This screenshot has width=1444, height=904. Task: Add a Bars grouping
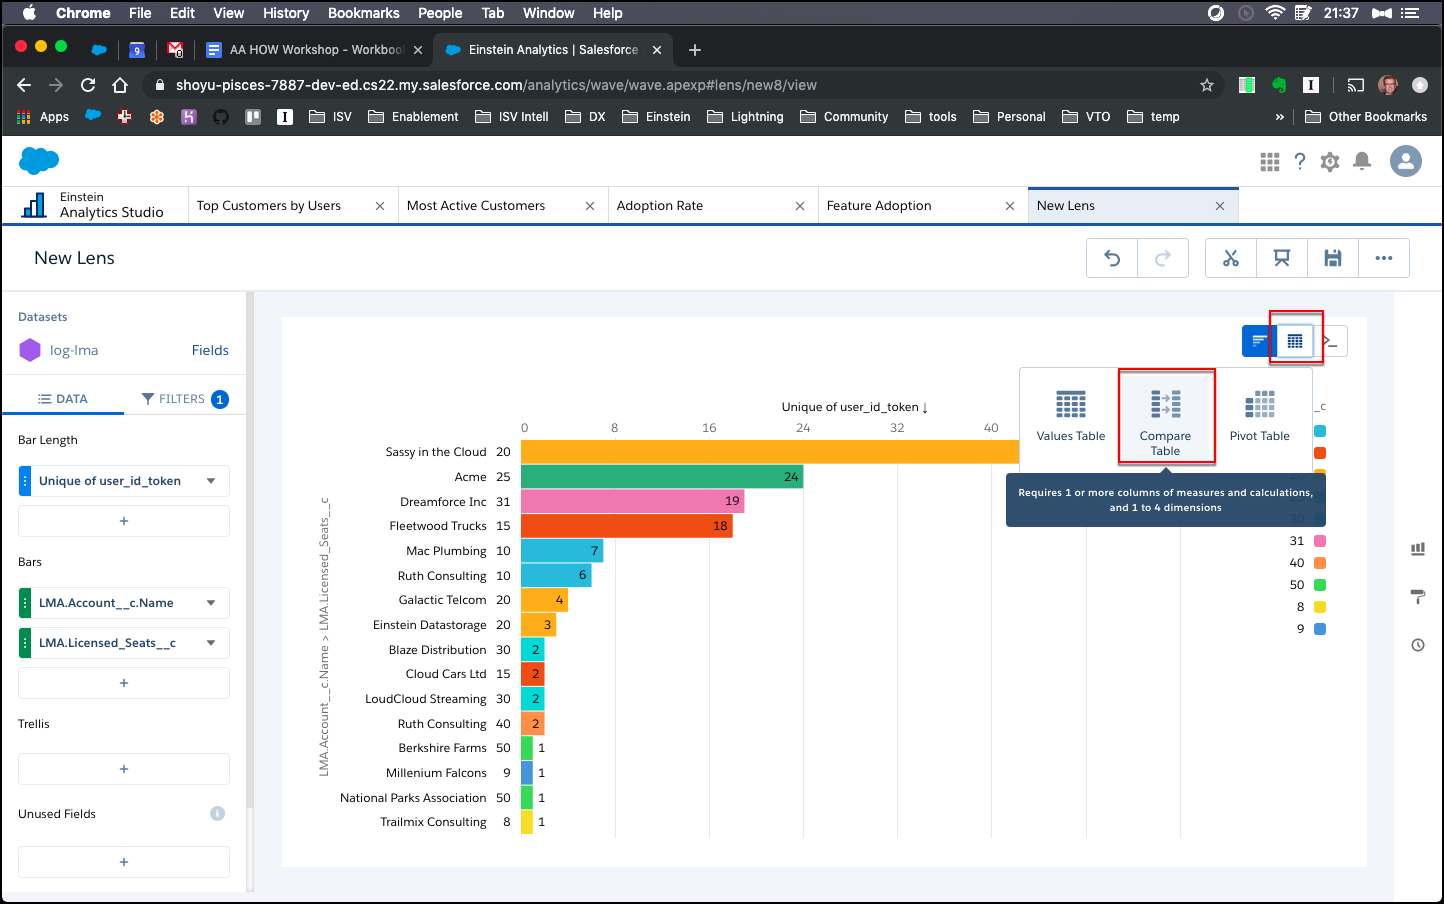point(124,683)
